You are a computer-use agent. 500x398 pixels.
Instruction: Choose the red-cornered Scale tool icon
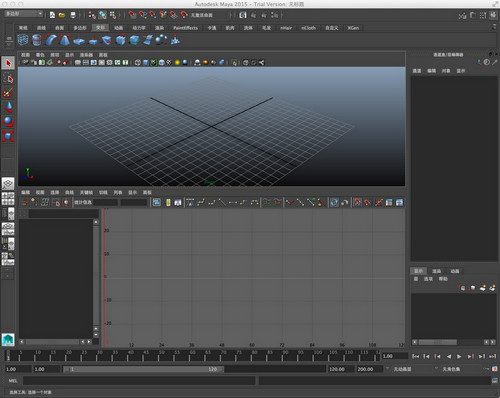pos(8,136)
